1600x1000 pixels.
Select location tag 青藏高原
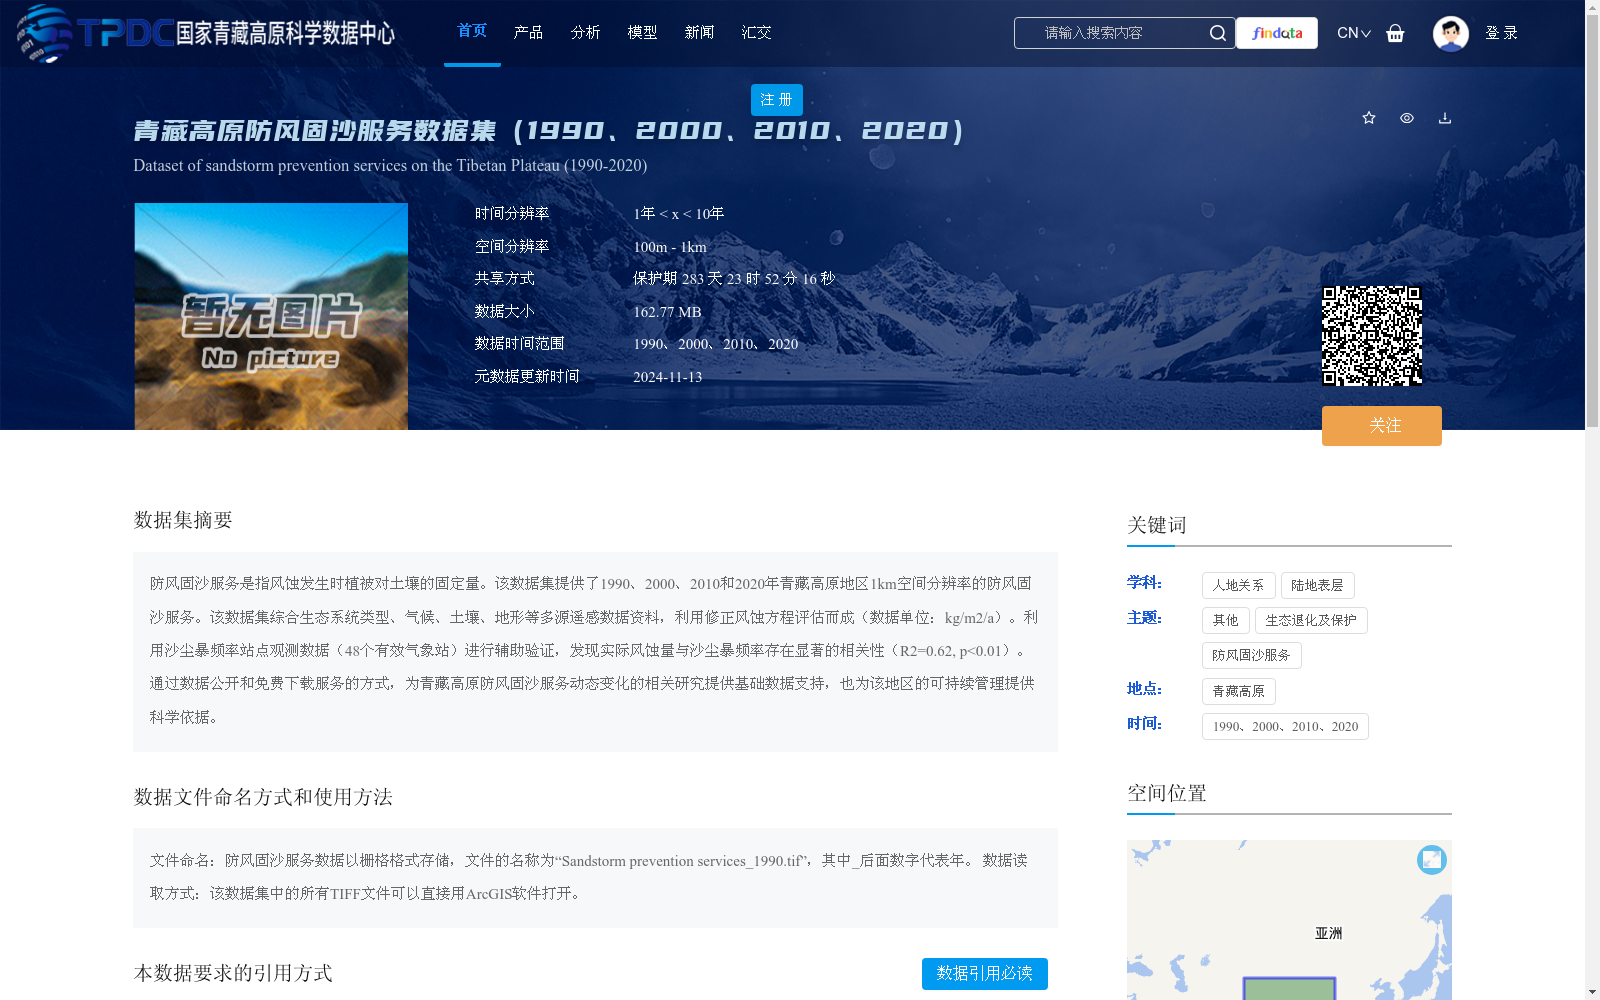[1238, 691]
